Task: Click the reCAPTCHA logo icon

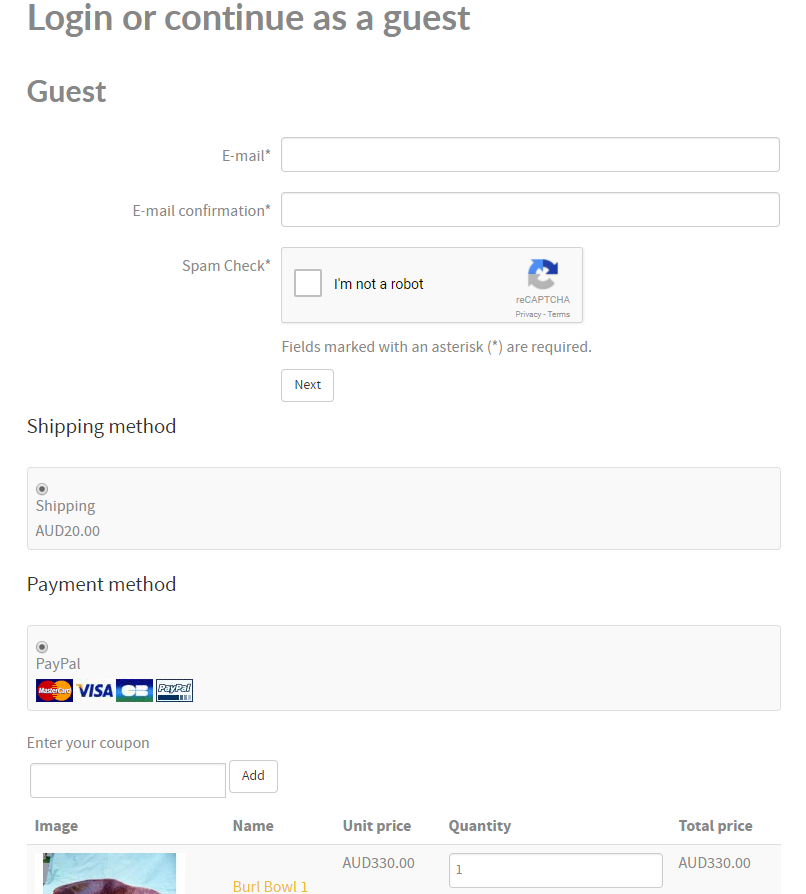Action: 543,275
